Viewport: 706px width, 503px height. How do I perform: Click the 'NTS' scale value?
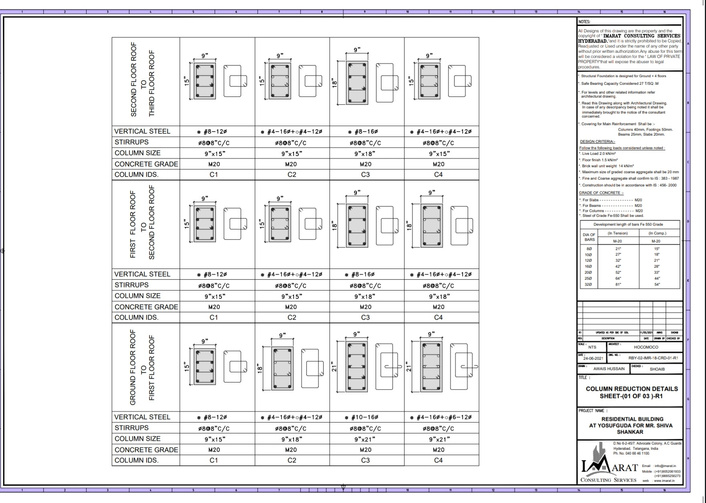592,347
